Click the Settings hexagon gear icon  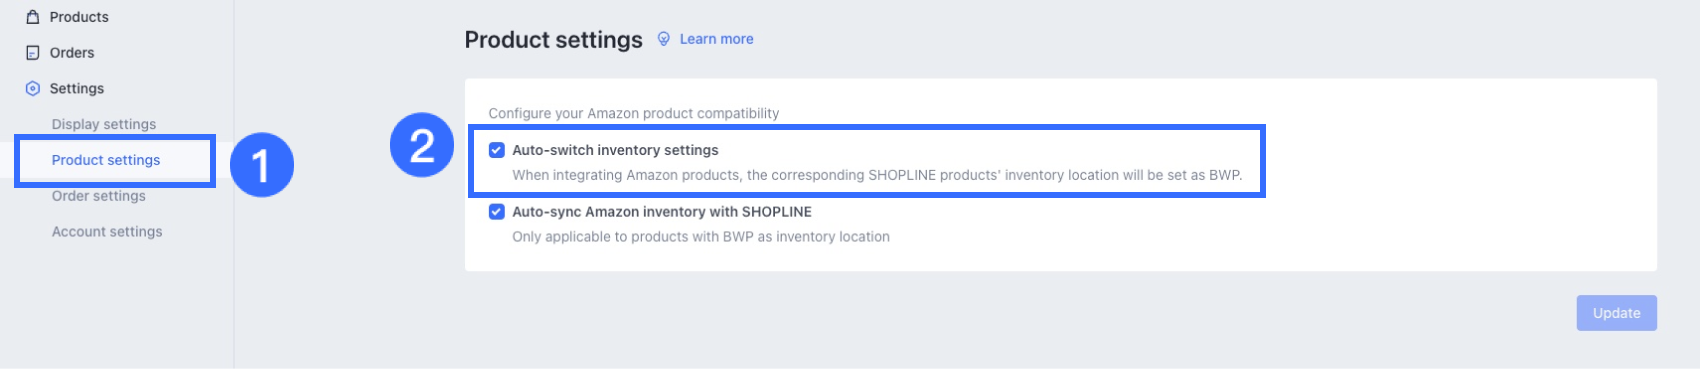(33, 89)
